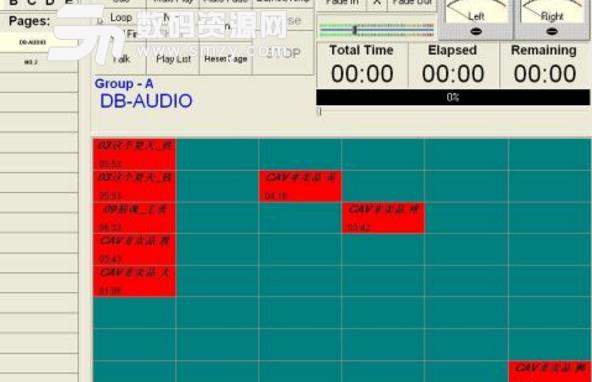The image size is (592, 382).
Task: Click the blue DB-AUDIO page title
Action: 146,101
